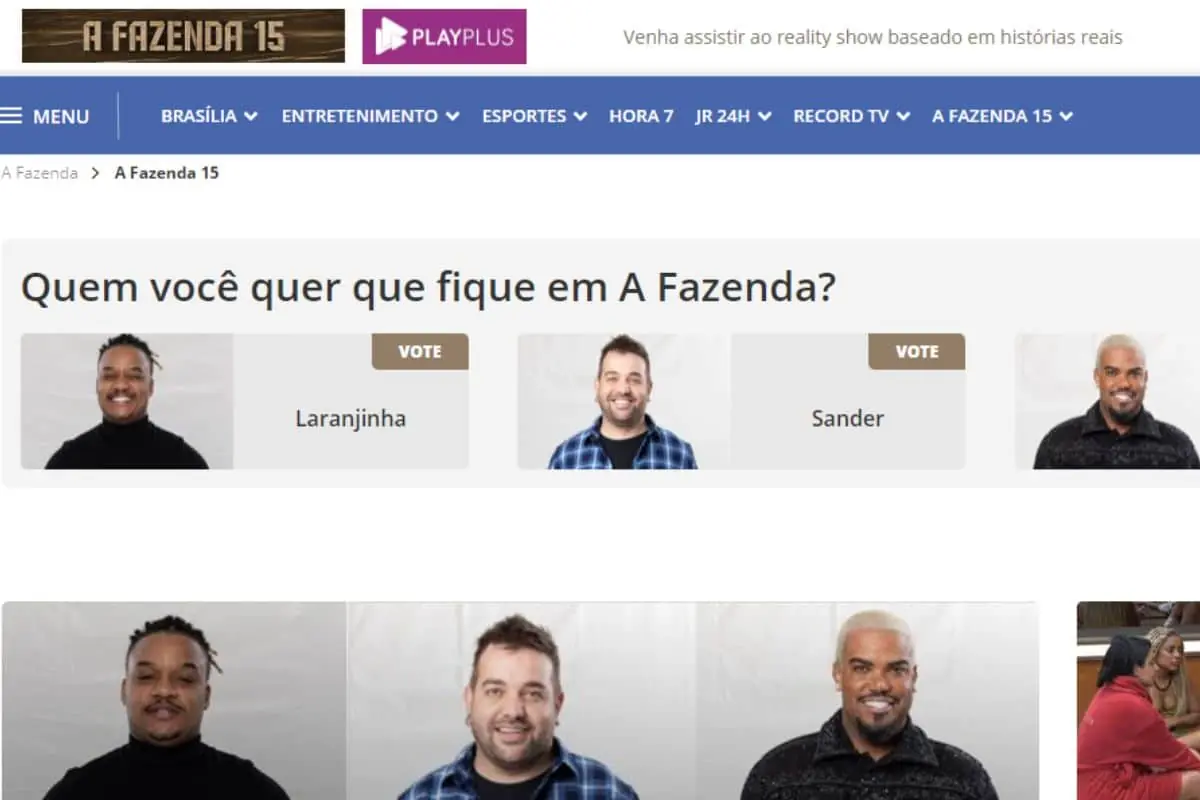Select the blonde contestant's poll photo

pyautogui.click(x=1107, y=401)
